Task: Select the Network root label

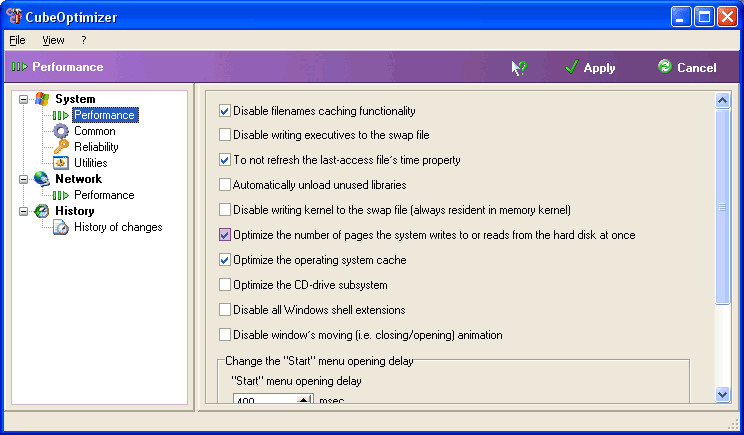Action: (x=78, y=179)
